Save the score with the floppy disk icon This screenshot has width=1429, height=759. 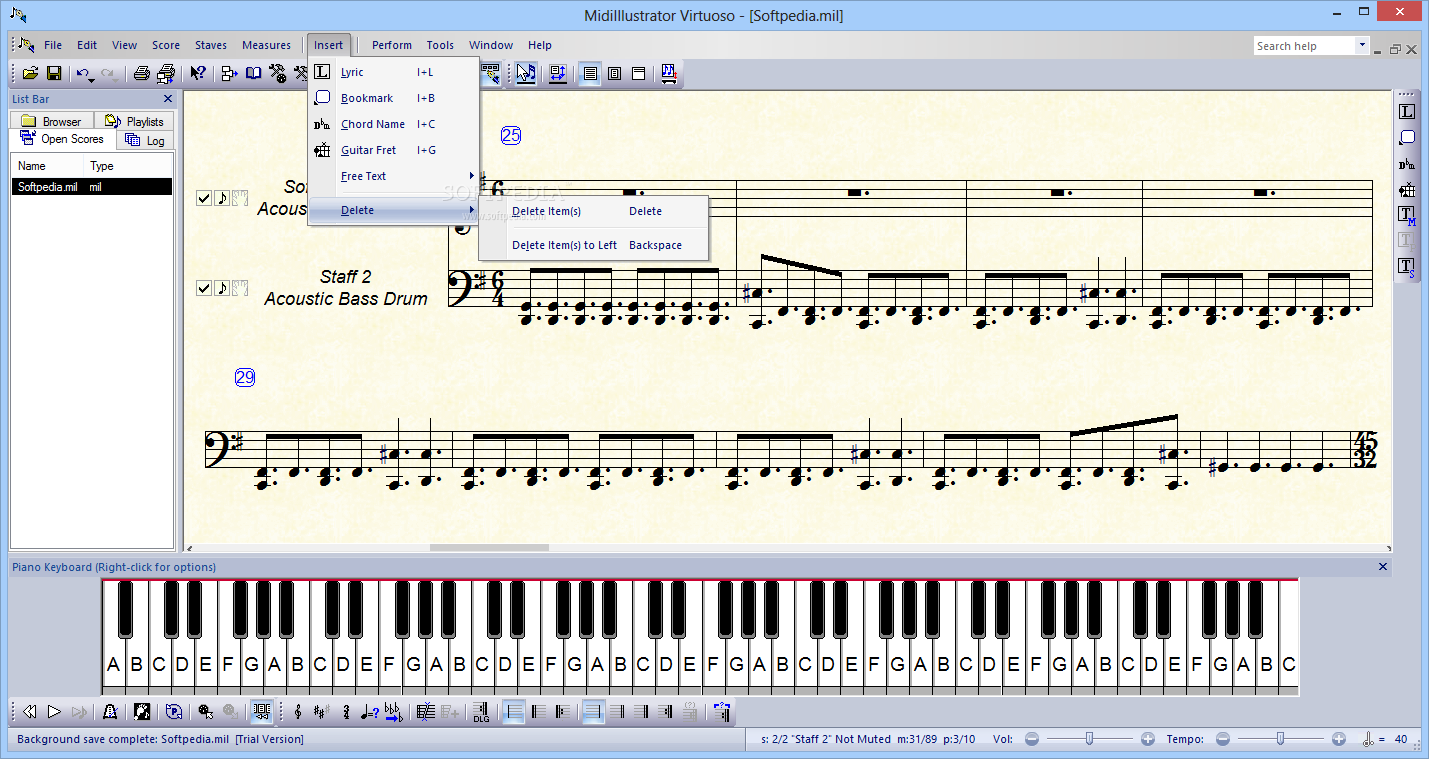(x=54, y=73)
